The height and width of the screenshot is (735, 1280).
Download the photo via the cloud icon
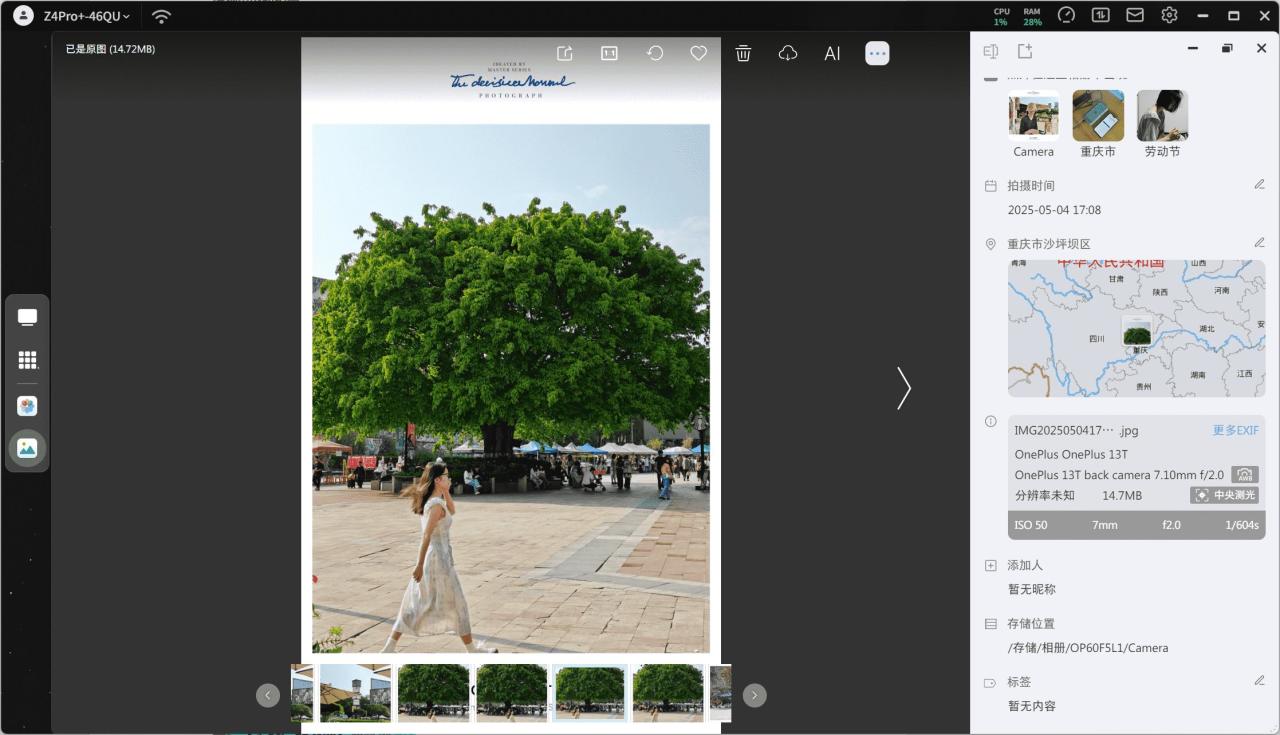(788, 53)
